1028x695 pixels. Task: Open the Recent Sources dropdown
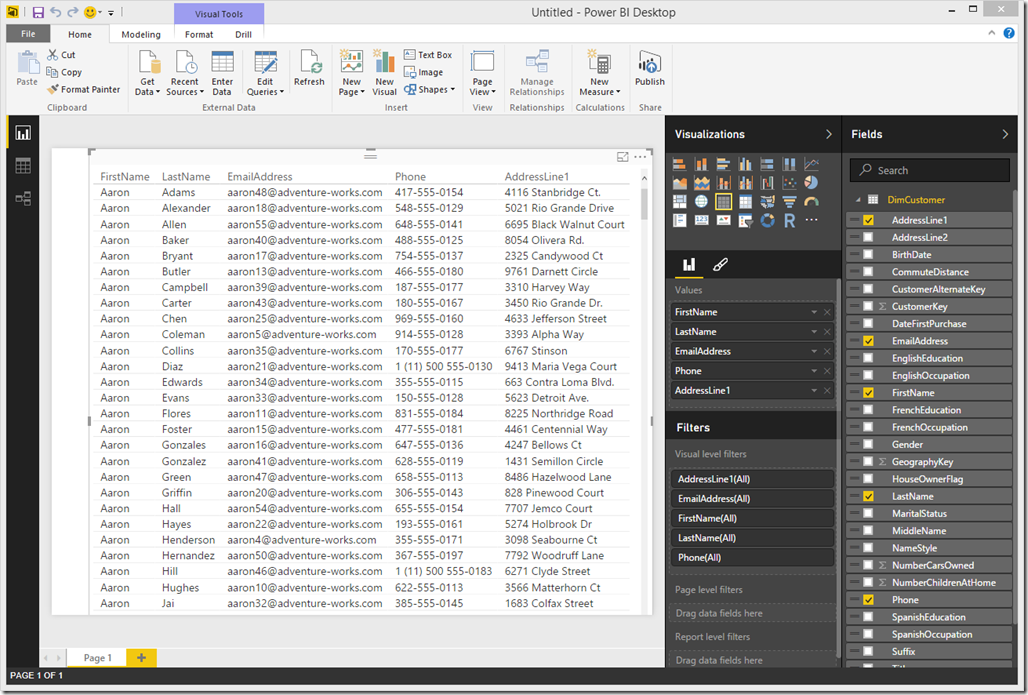point(185,73)
